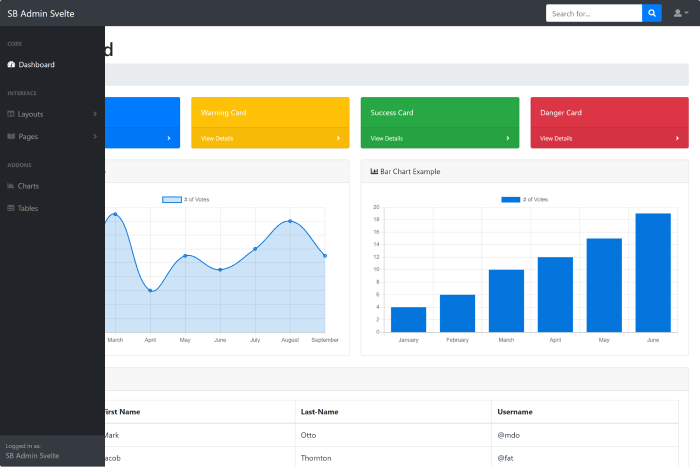Click the arrow on the Success Card footer

[x=508, y=138]
